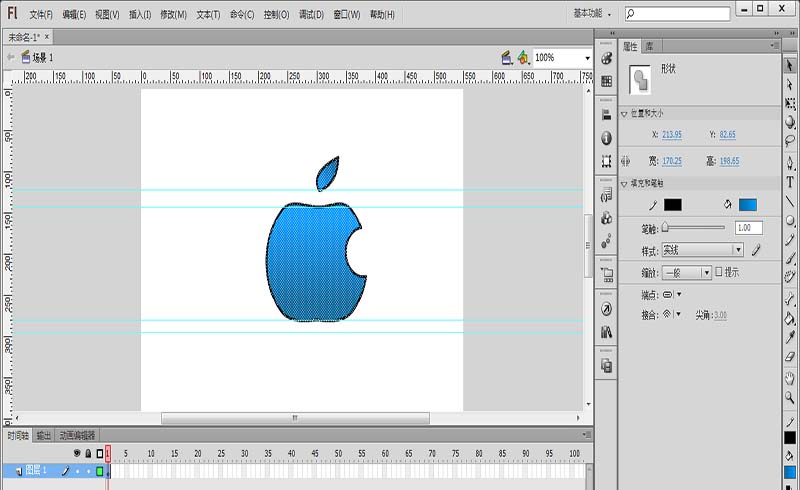The width and height of the screenshot is (800, 490).
Task: Select the Bone tool
Action: pyautogui.click(x=789, y=299)
